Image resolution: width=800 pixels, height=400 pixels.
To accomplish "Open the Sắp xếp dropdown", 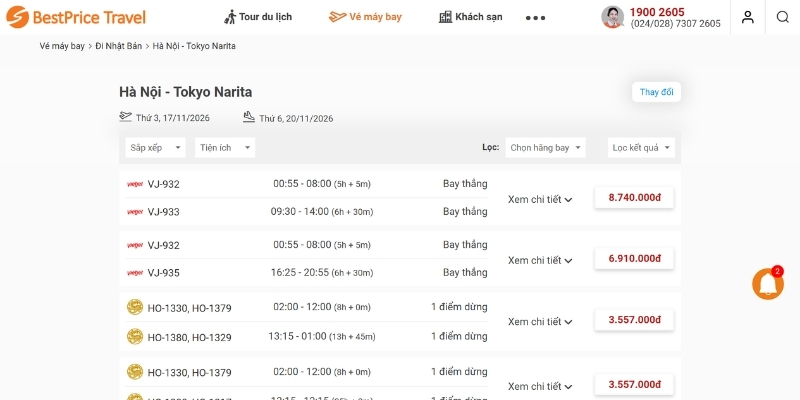I will (x=155, y=147).
